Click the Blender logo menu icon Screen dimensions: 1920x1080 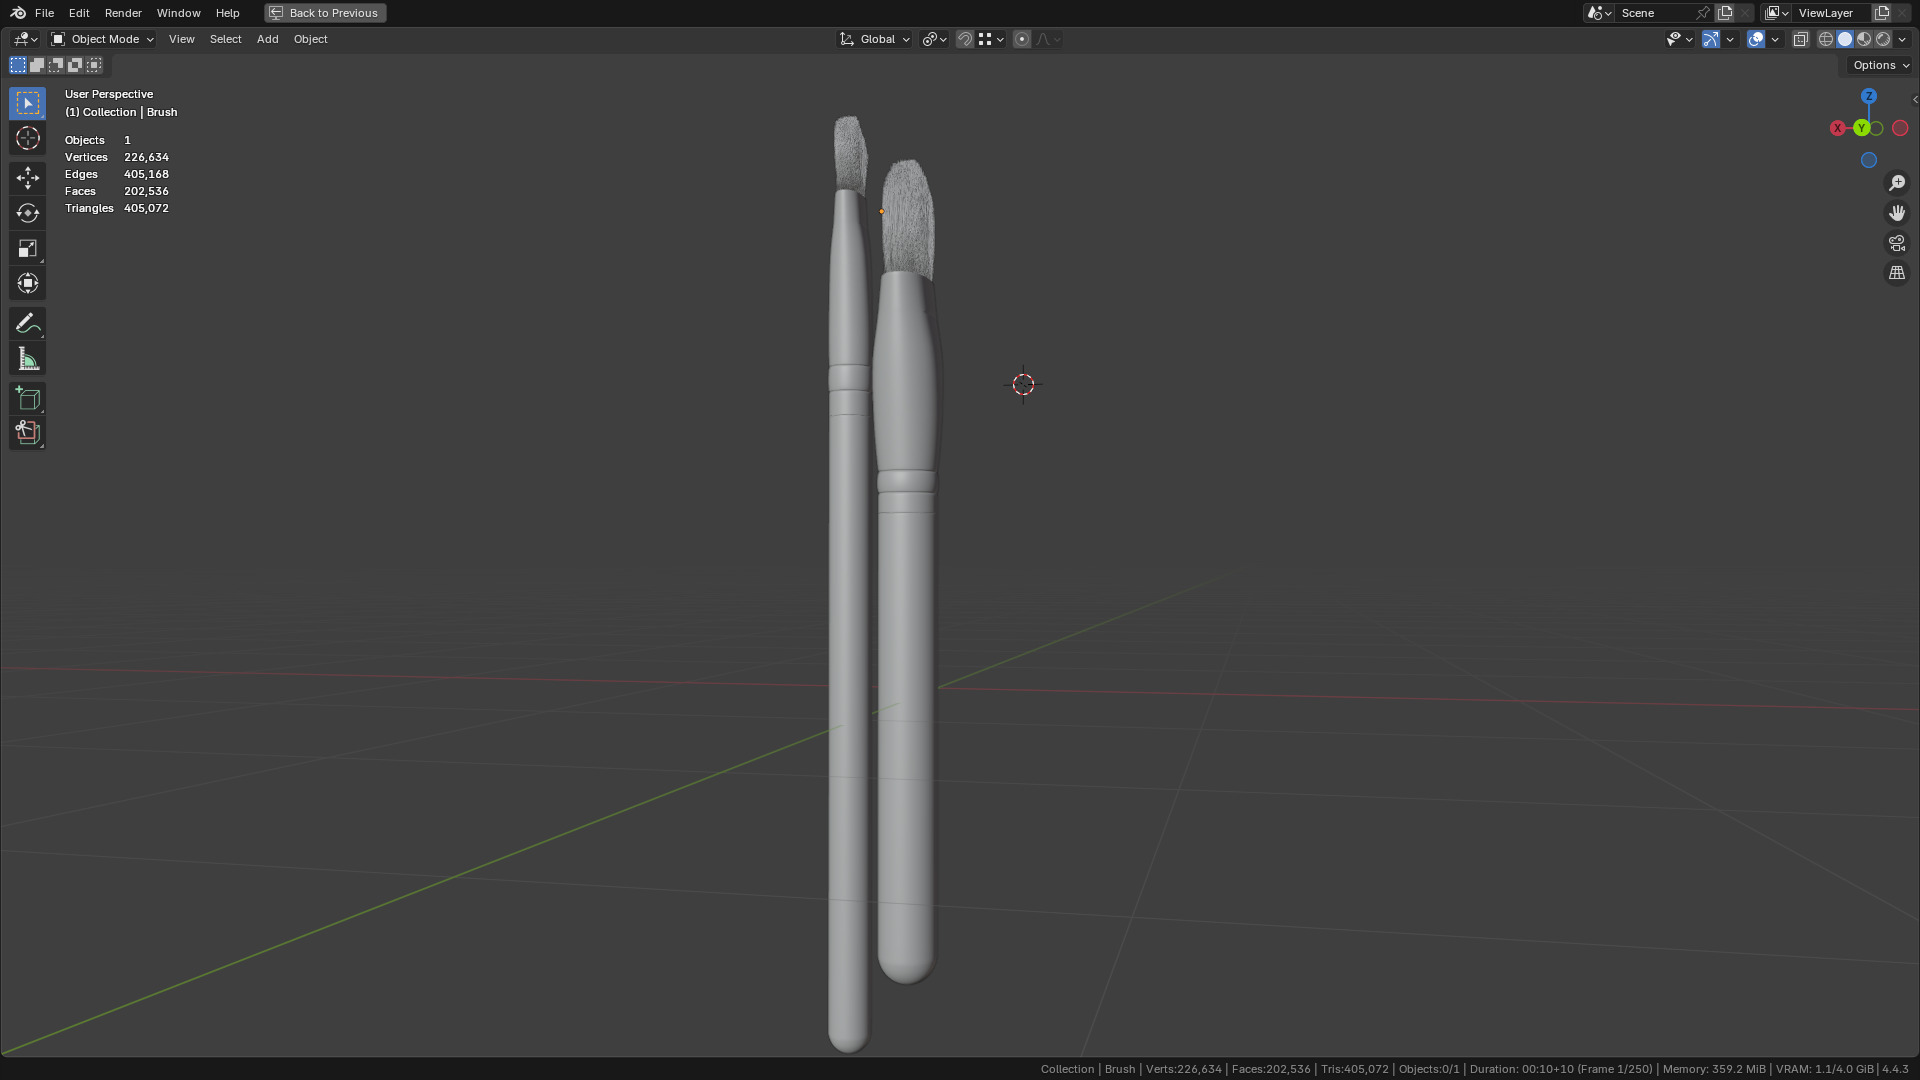point(18,13)
